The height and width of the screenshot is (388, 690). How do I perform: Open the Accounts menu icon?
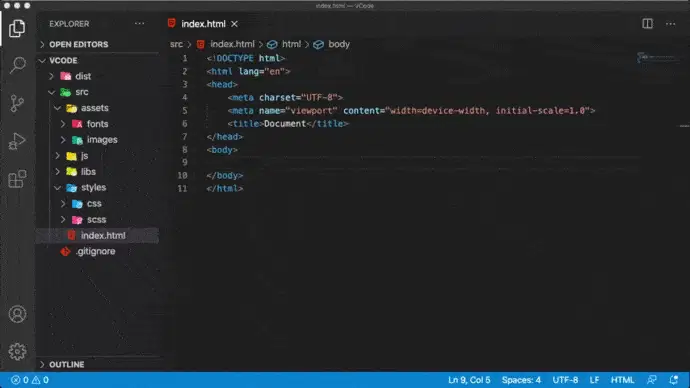[17, 314]
